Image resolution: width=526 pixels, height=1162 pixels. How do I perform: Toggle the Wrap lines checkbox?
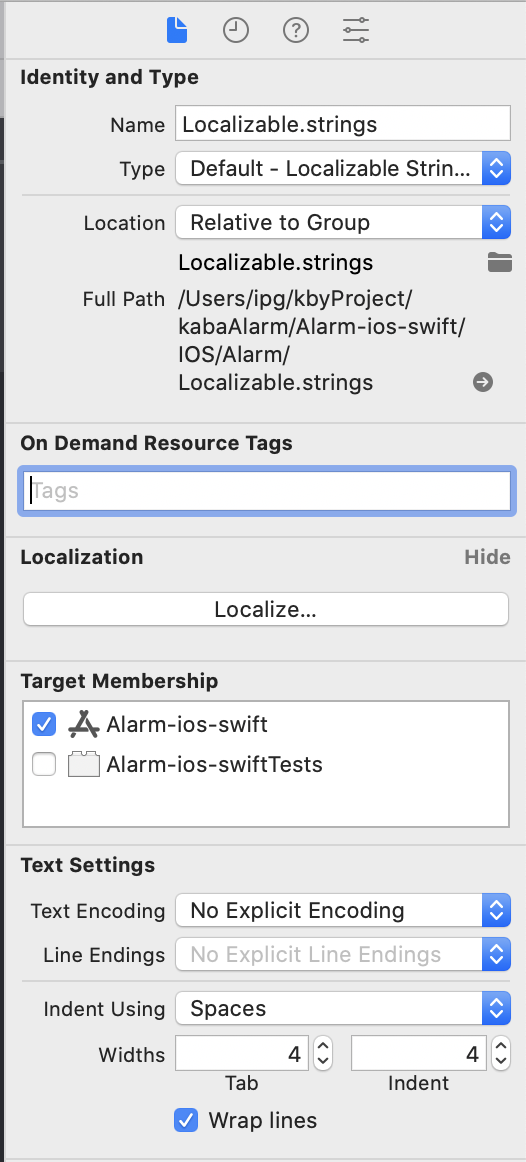pos(186,1120)
